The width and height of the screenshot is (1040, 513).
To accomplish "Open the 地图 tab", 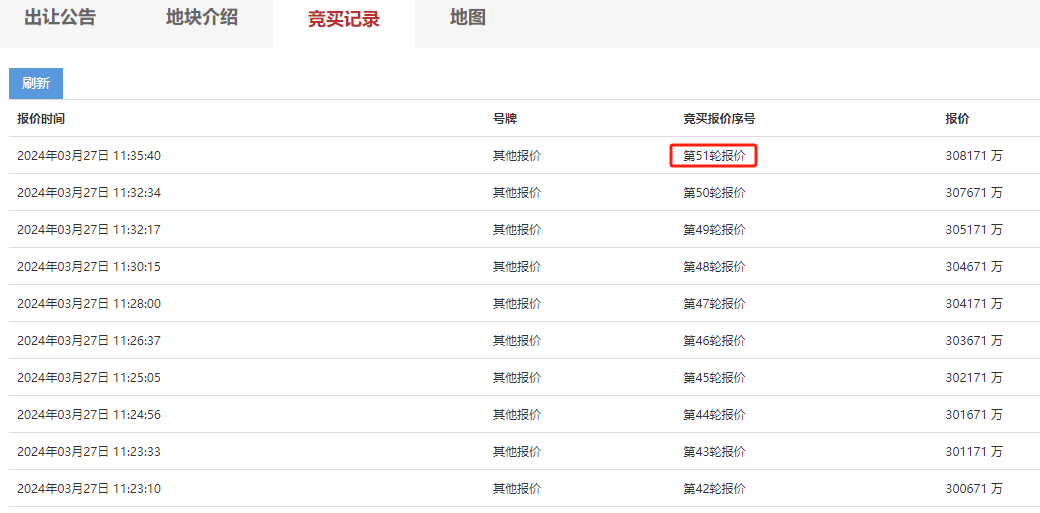I will pos(468,17).
